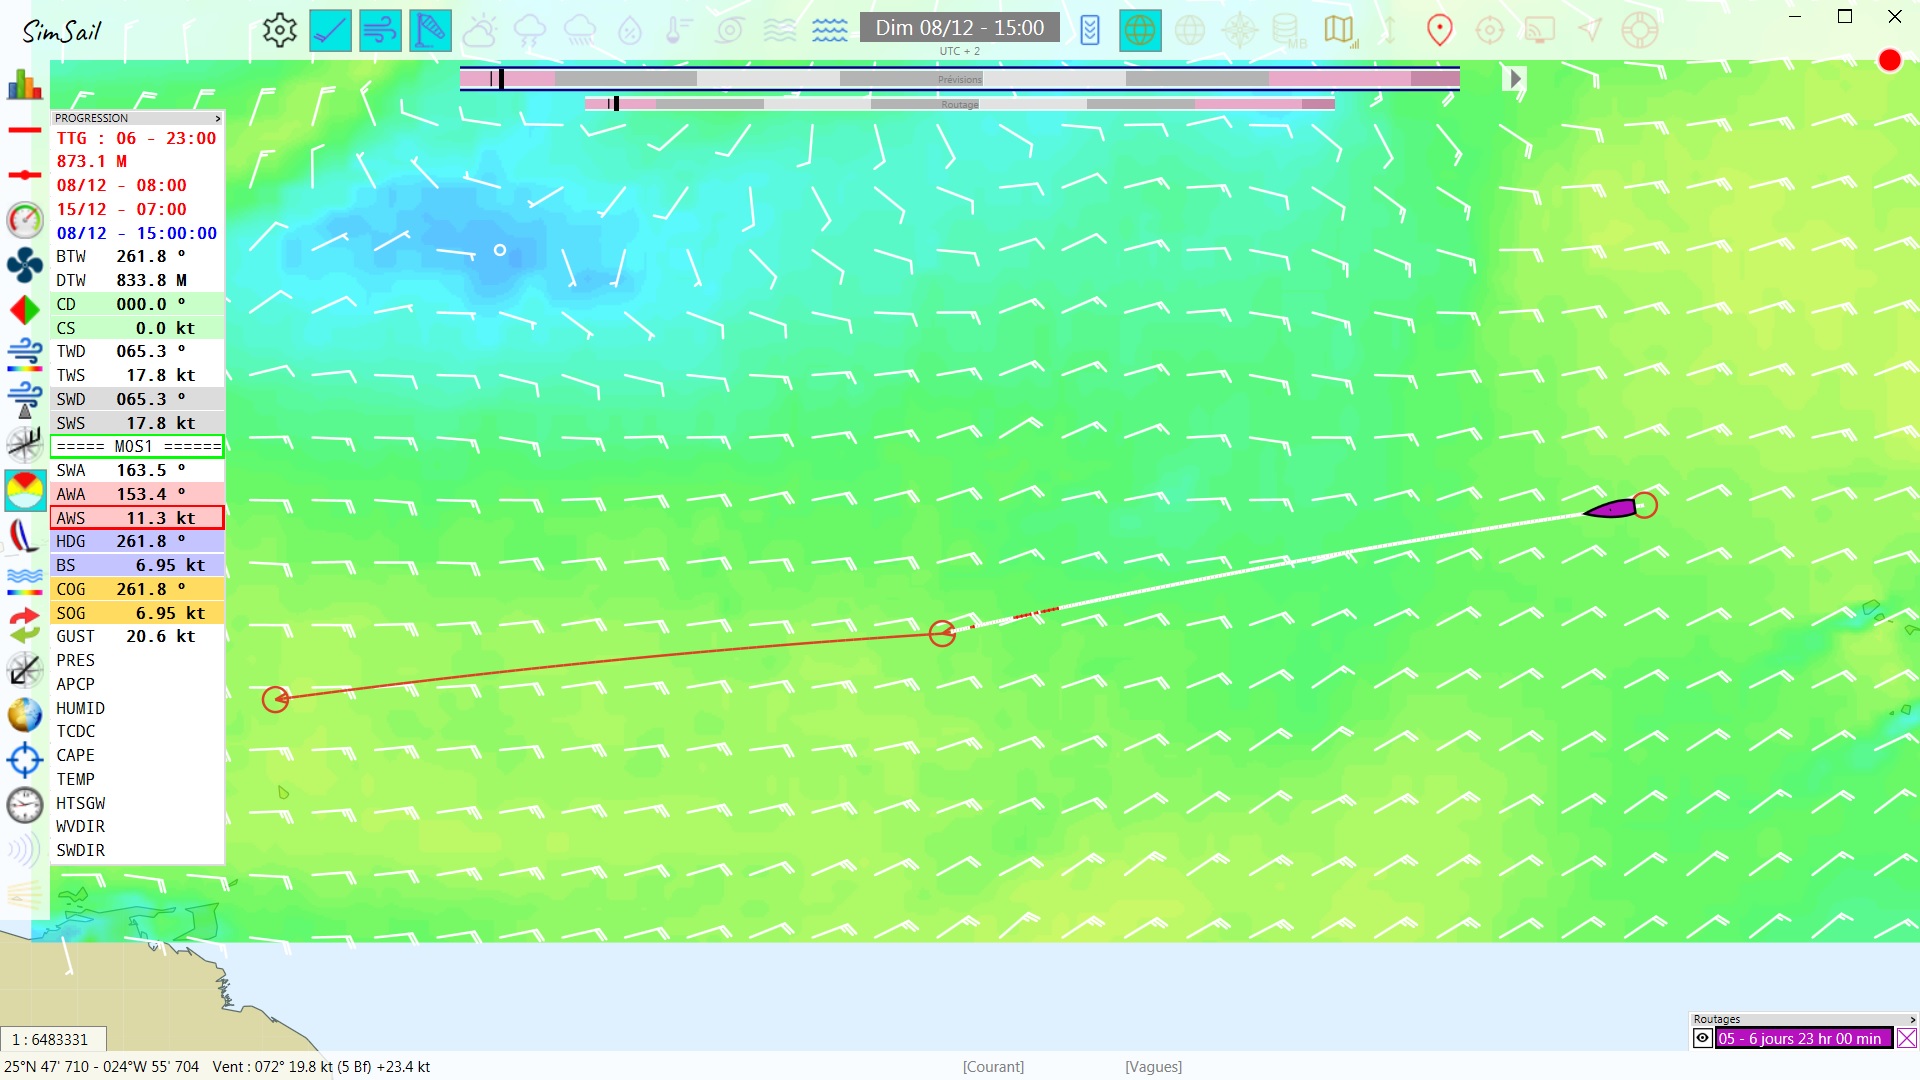The height and width of the screenshot is (1080, 1920).
Task: Select the MOS1 header row
Action: coord(137,446)
